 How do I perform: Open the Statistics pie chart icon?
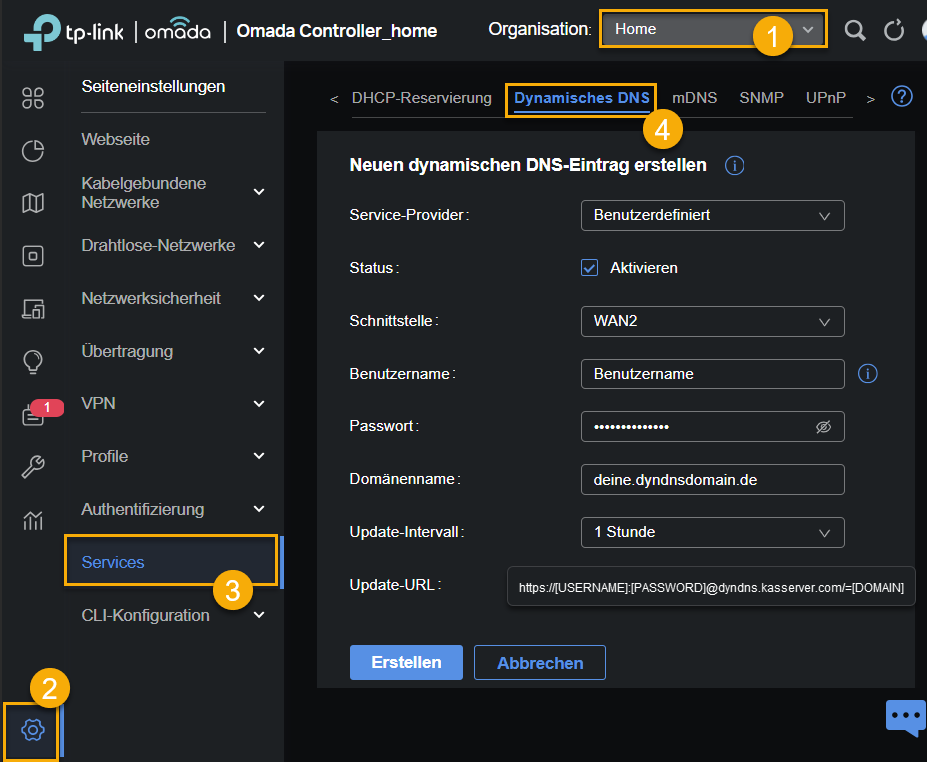(33, 151)
